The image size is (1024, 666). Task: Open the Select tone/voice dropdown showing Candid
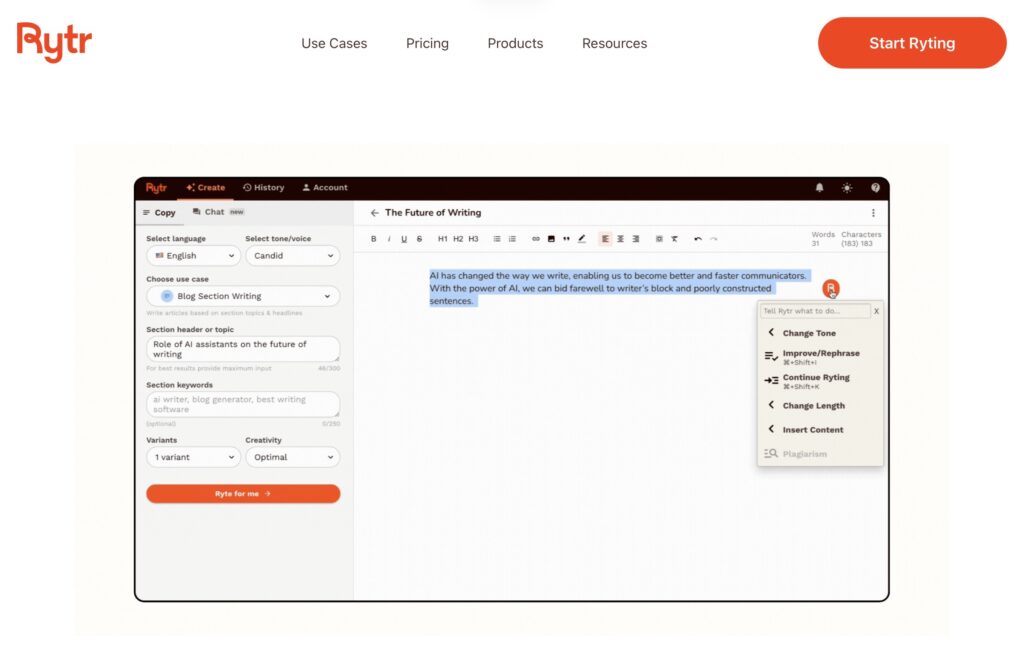(293, 255)
